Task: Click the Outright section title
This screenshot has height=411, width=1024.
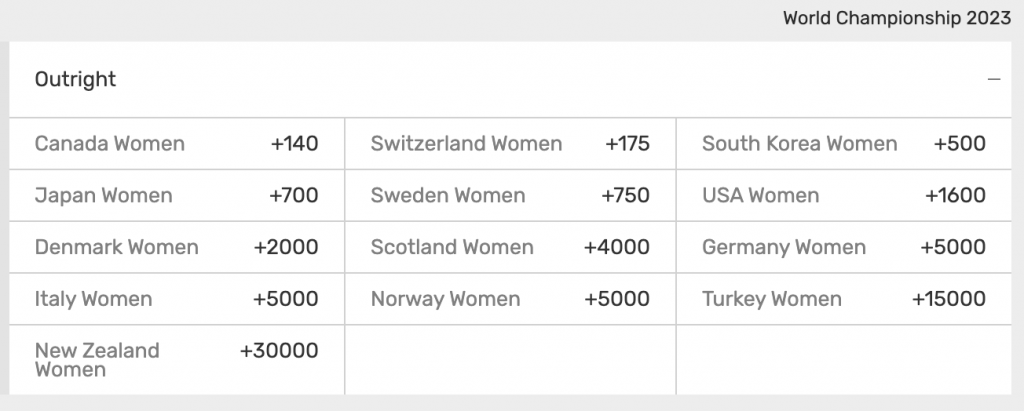Action: pyautogui.click(x=75, y=79)
